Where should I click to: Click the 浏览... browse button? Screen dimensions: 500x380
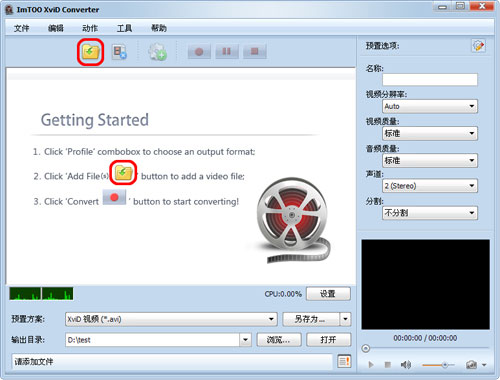point(279,340)
